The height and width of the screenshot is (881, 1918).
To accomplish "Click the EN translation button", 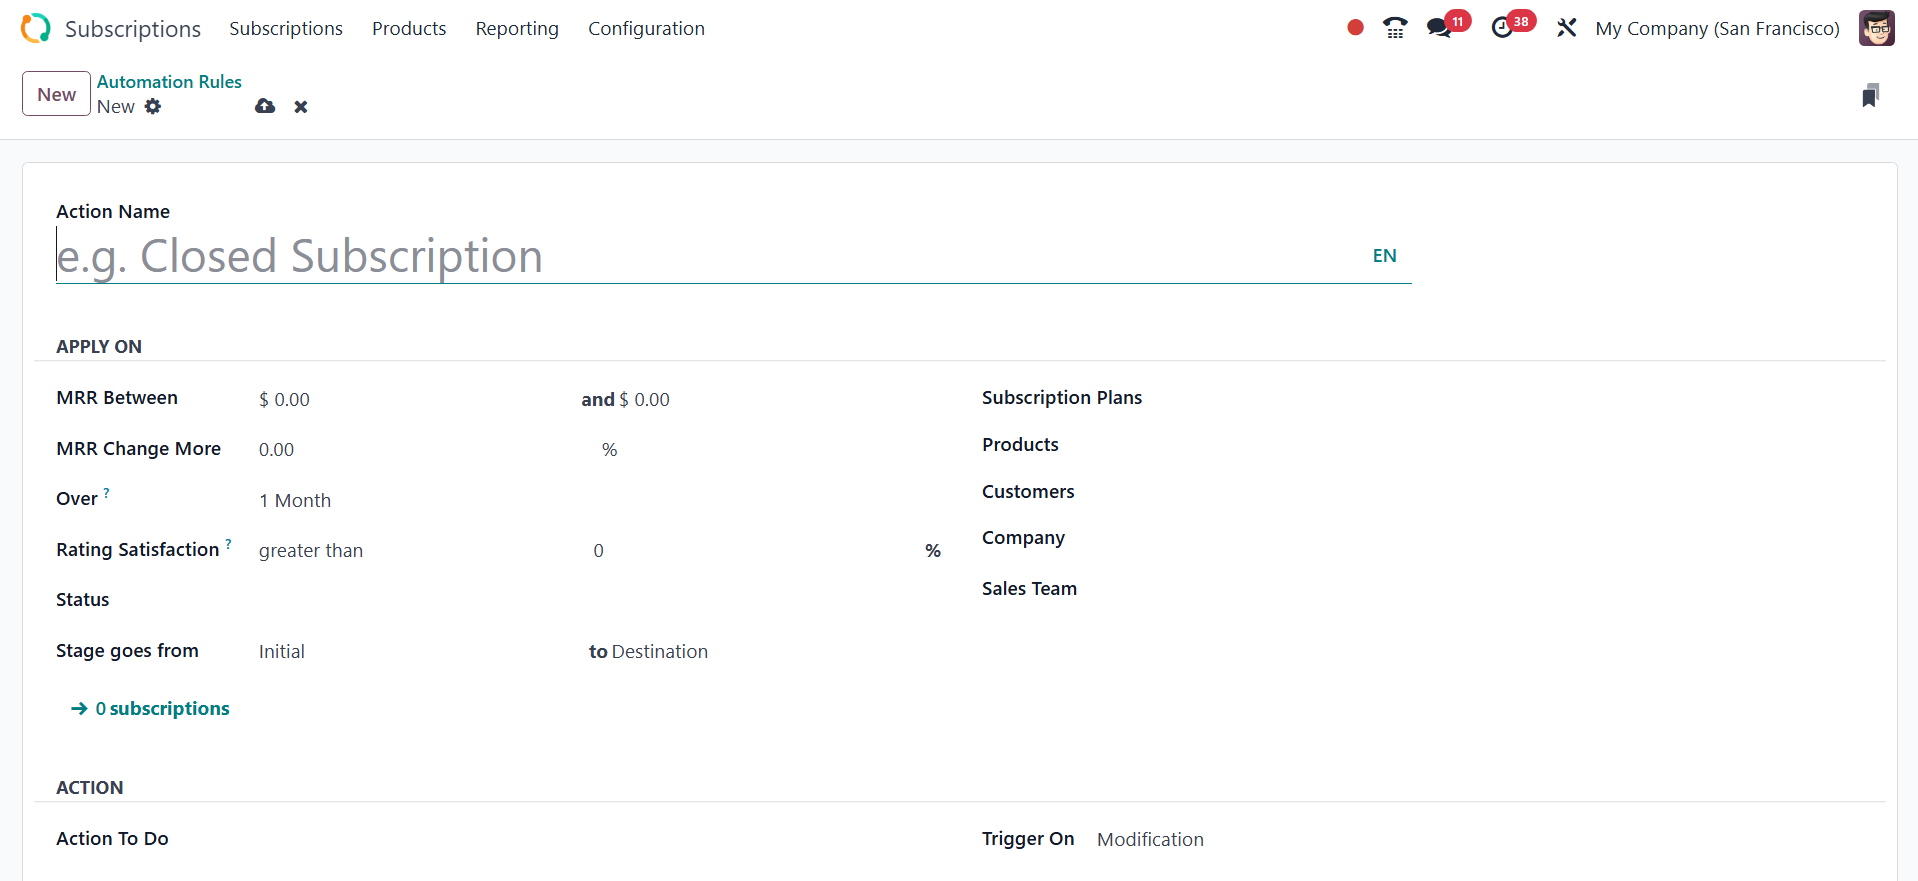I will coord(1384,256).
